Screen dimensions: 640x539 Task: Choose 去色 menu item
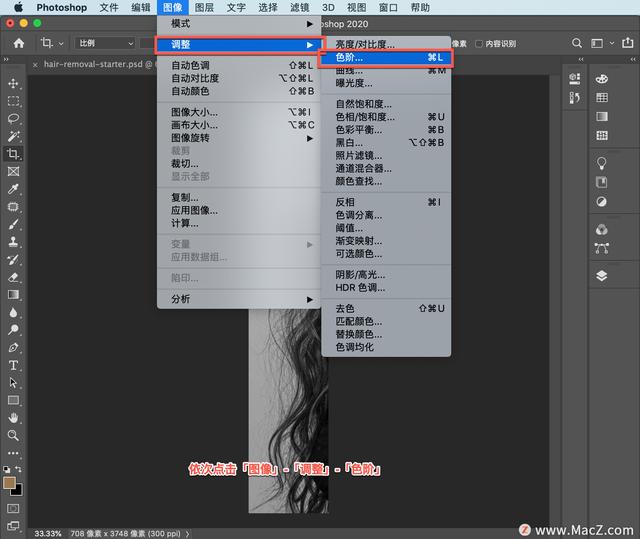pos(386,308)
